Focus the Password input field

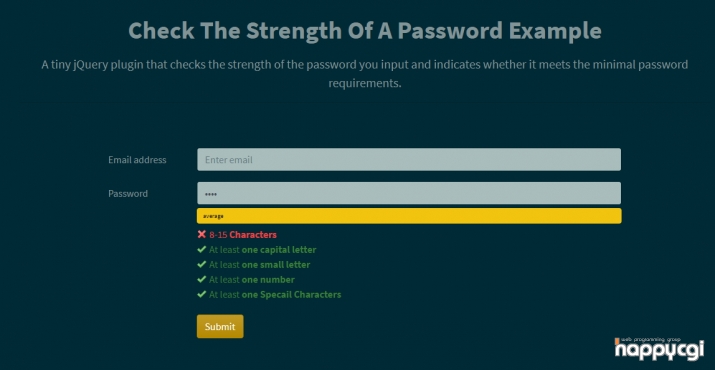coord(409,193)
